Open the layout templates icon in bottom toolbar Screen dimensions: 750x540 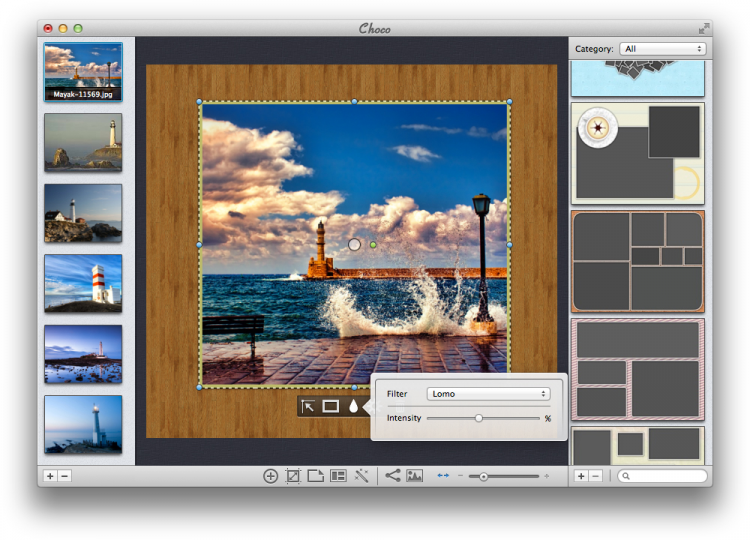(x=338, y=476)
